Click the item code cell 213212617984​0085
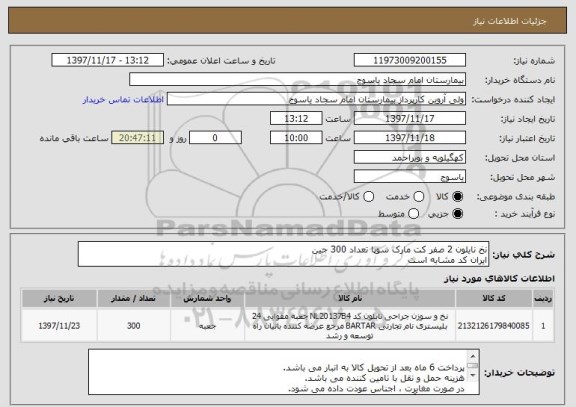This screenshot has width=576, height=407. point(494,326)
